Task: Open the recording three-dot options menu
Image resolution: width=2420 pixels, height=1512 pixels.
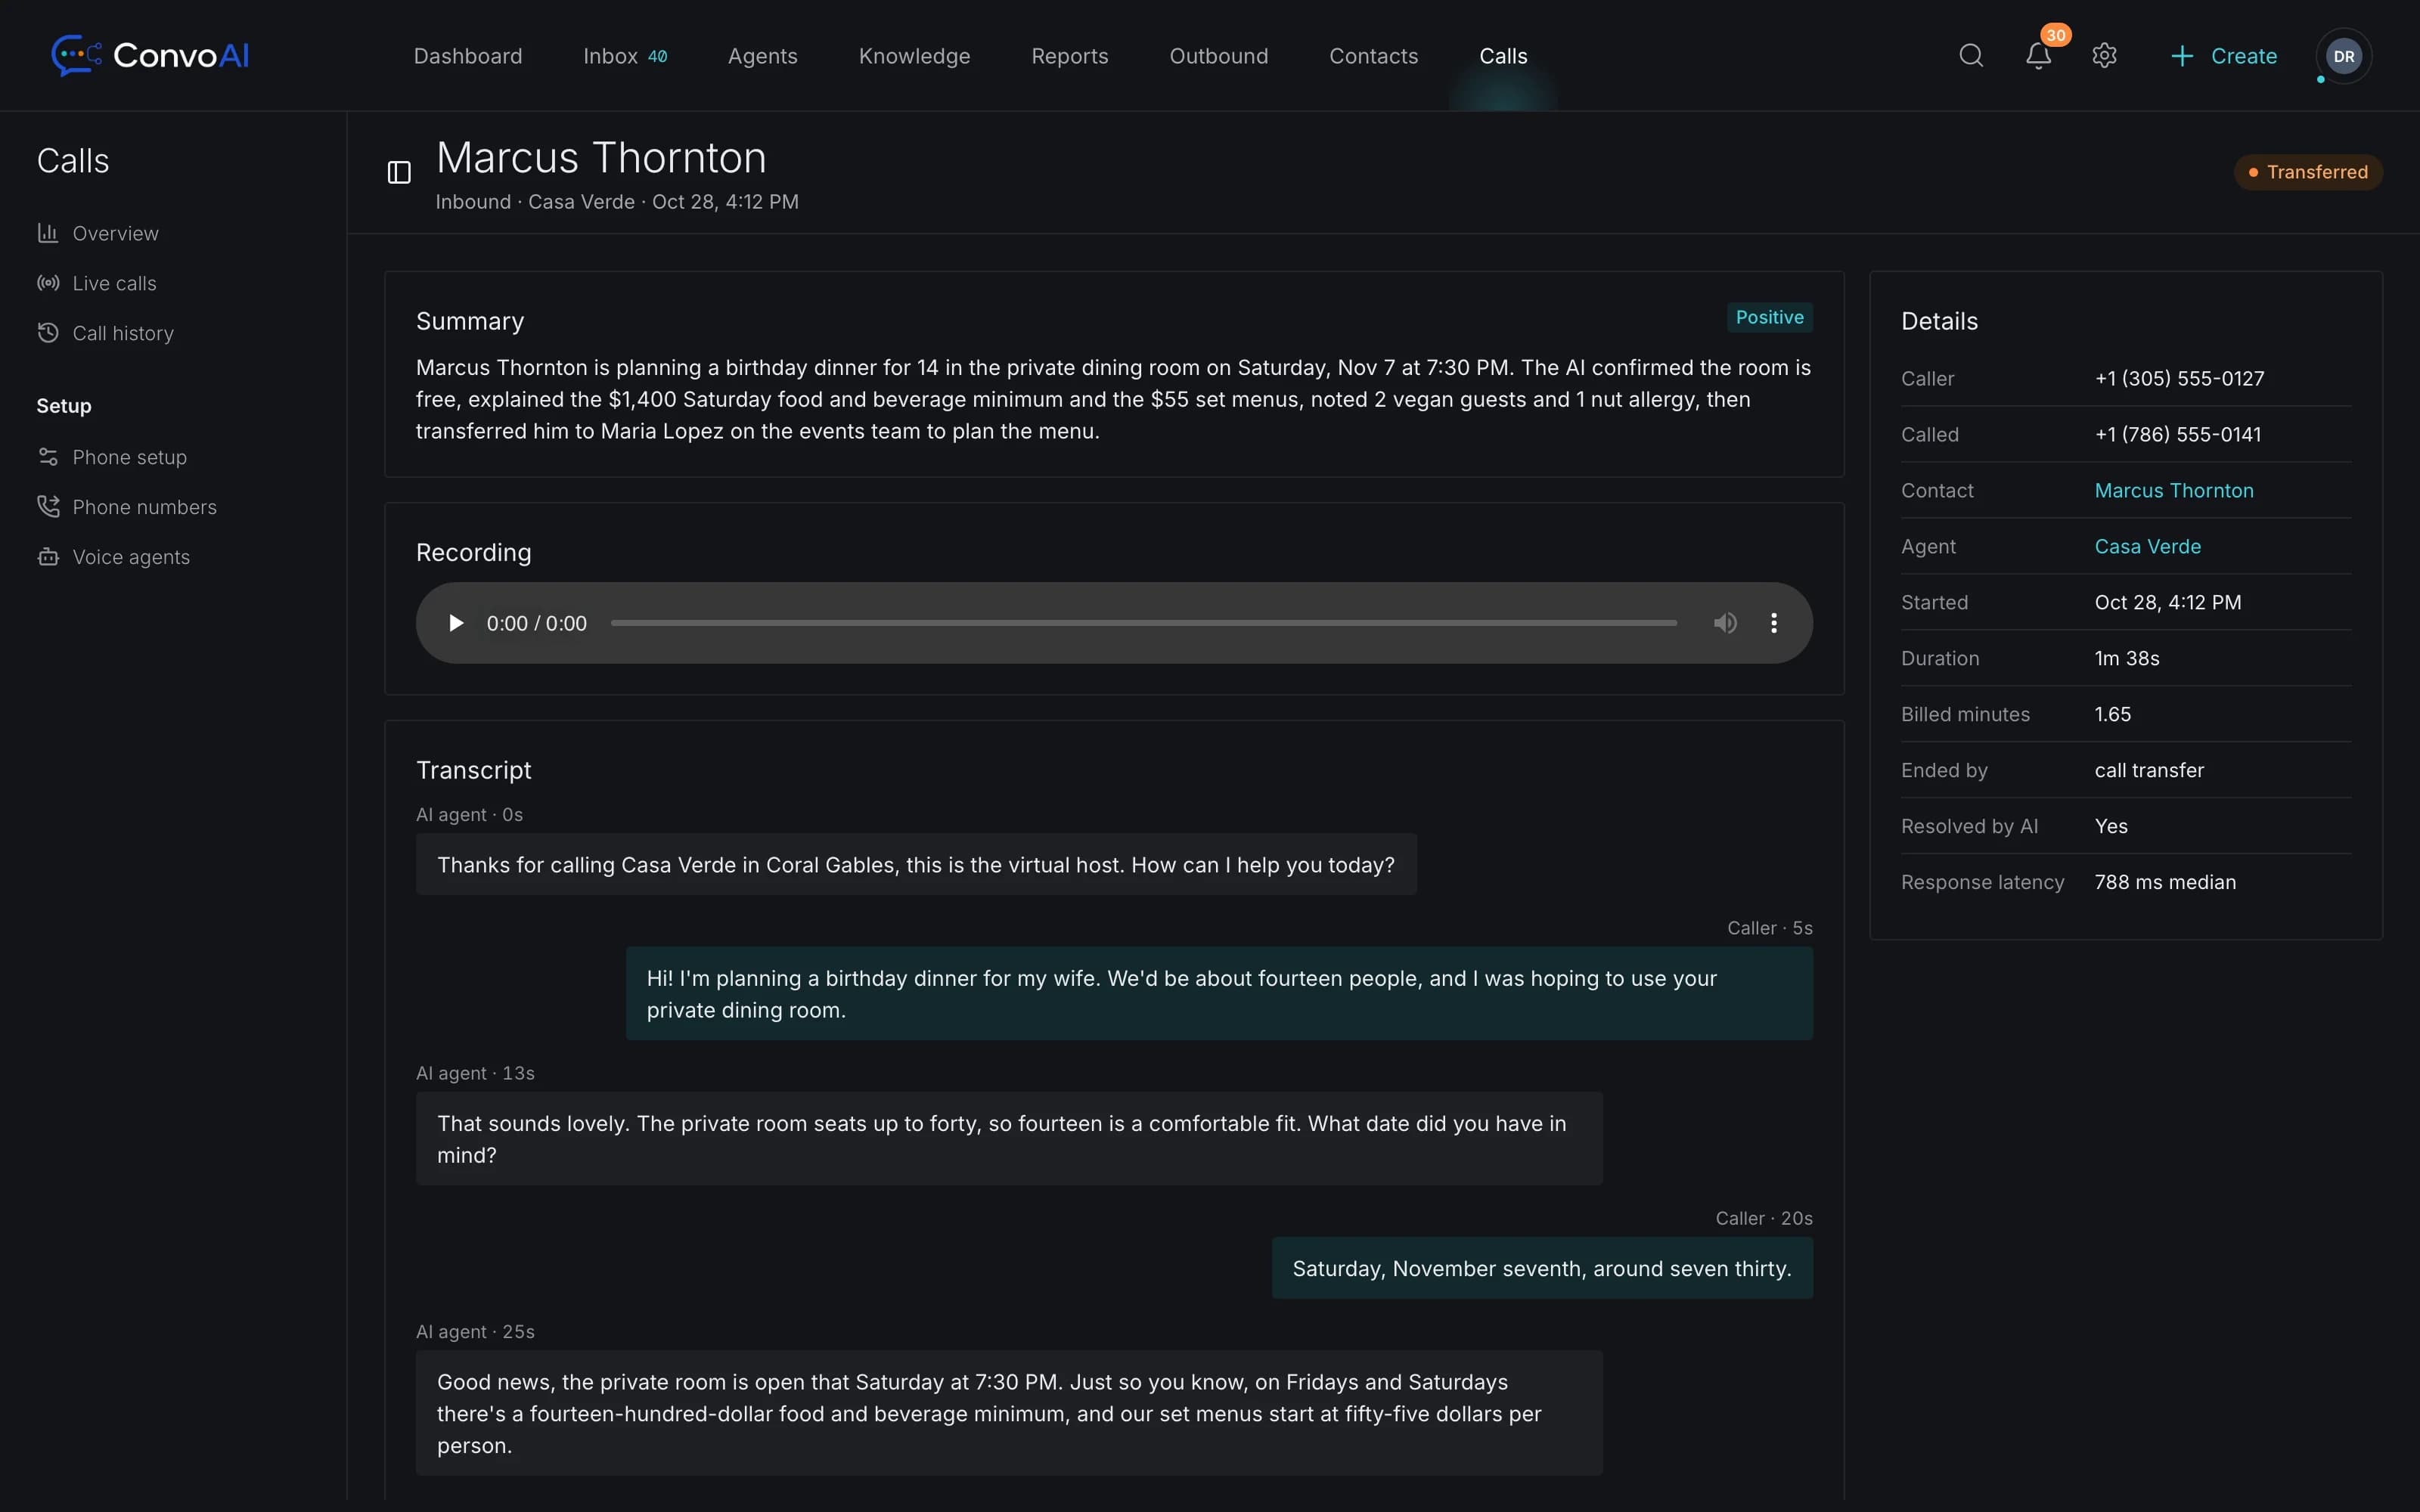Action: coord(1774,623)
